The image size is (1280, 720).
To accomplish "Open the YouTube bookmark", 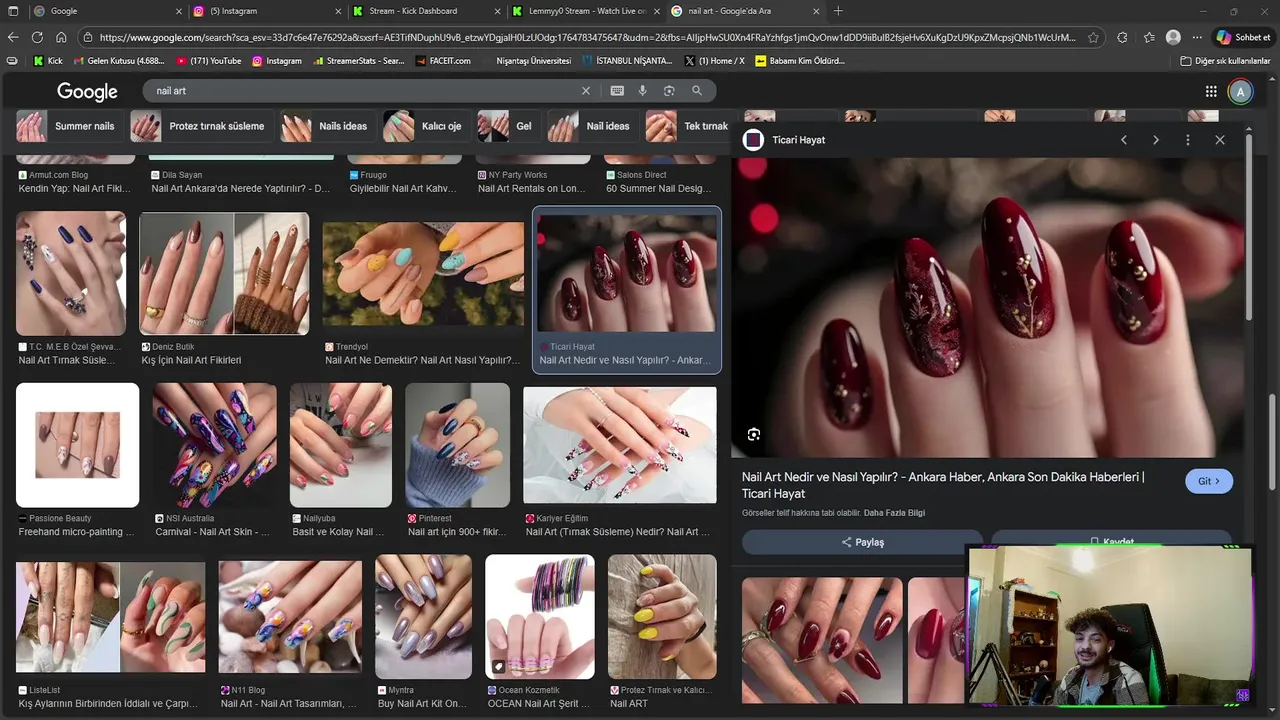I will pyautogui.click(x=209, y=61).
